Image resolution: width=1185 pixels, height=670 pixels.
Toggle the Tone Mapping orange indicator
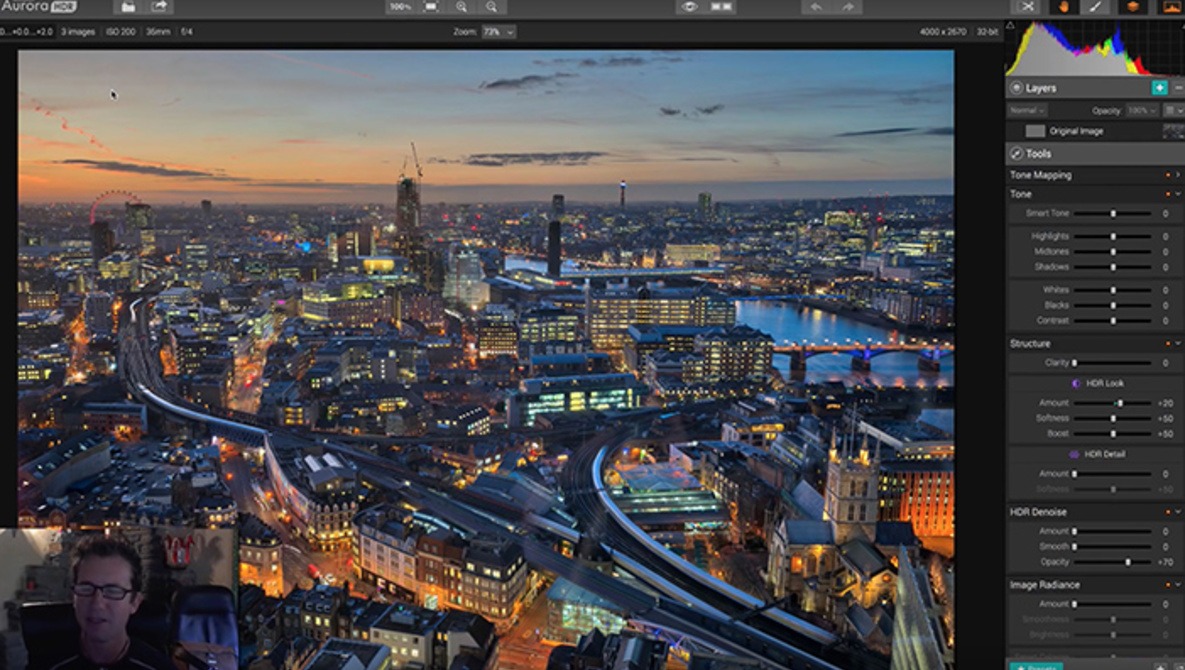pos(1168,175)
